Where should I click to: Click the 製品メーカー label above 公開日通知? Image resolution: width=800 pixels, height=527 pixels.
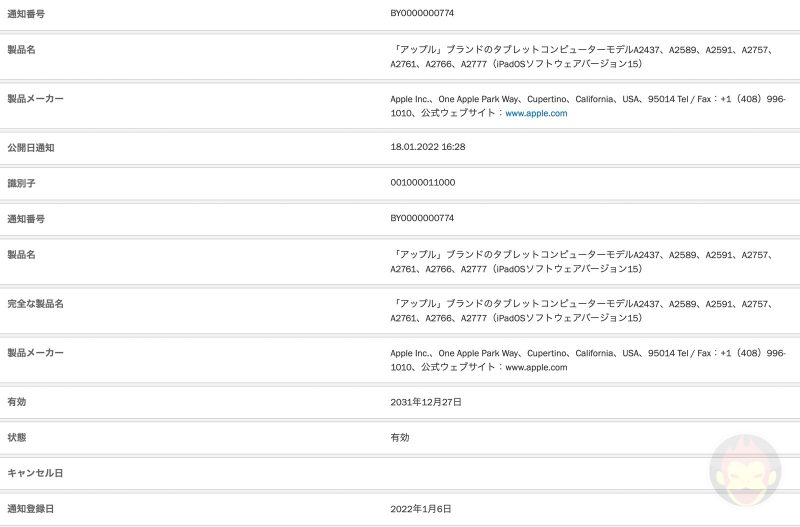coord(35,99)
